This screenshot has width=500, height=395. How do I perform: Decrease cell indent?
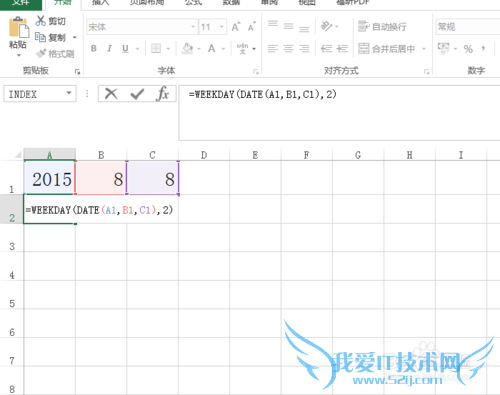[x=326, y=49]
